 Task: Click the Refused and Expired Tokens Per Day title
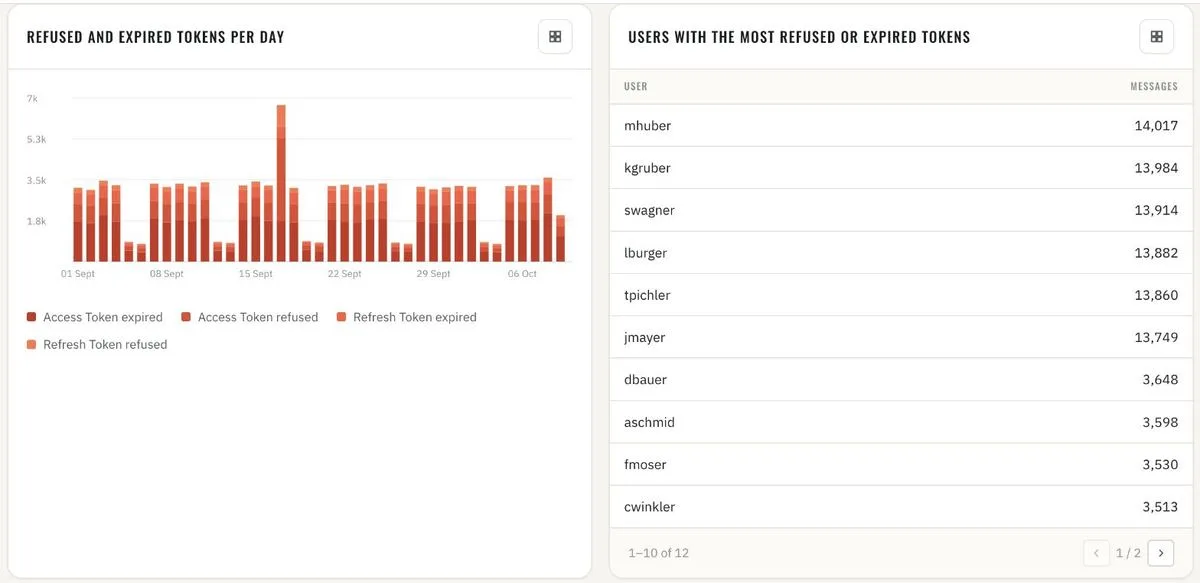pos(156,37)
